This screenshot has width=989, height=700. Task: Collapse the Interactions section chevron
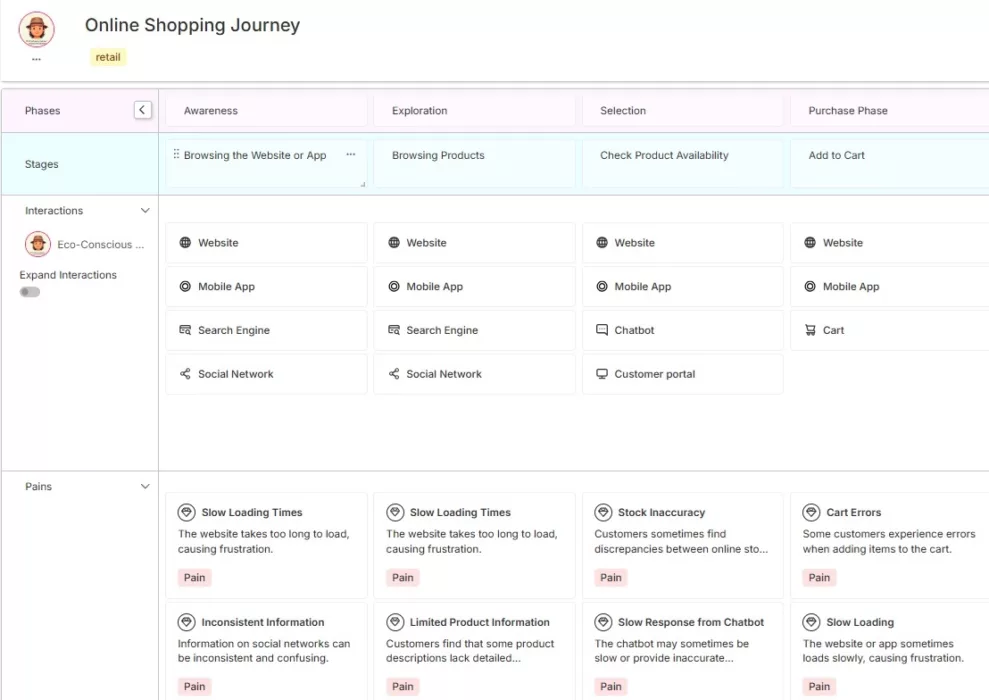click(145, 210)
